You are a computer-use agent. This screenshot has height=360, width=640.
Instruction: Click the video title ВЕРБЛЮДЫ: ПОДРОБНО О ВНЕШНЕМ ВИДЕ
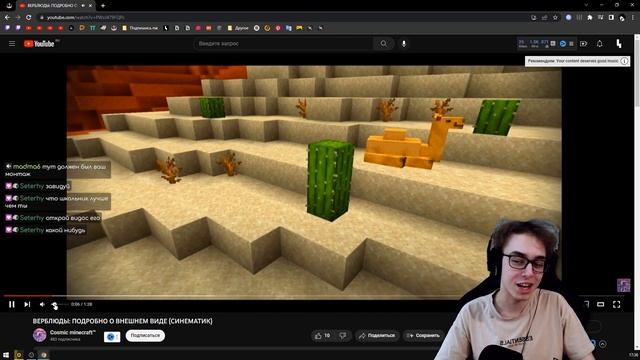pos(122,321)
